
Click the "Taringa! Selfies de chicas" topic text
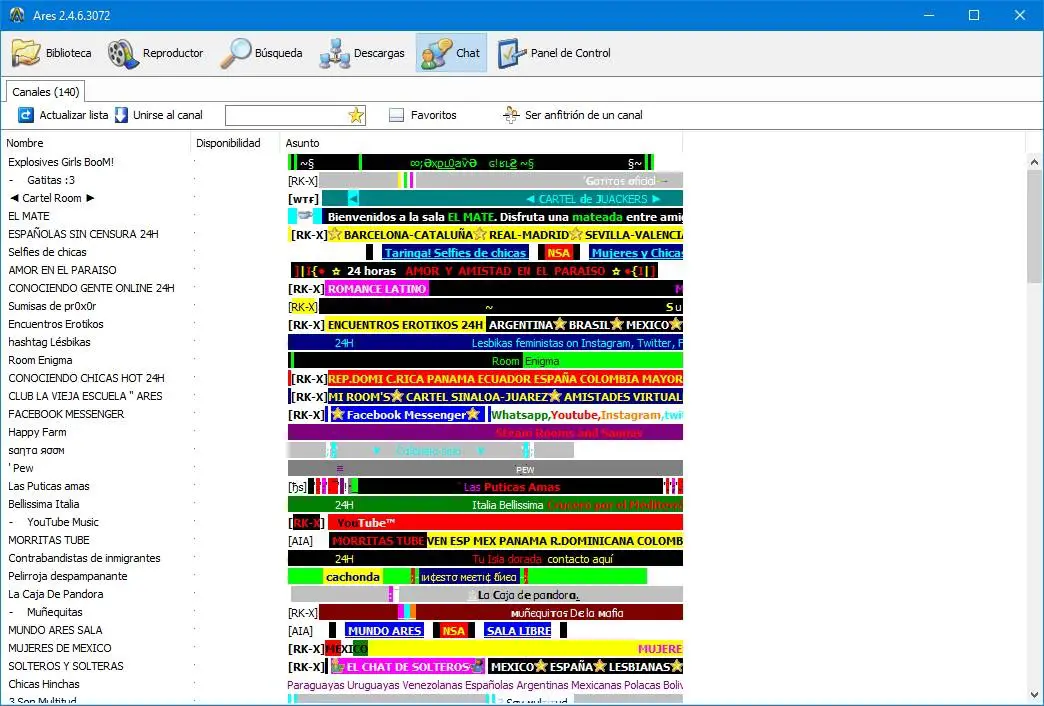[x=455, y=252]
